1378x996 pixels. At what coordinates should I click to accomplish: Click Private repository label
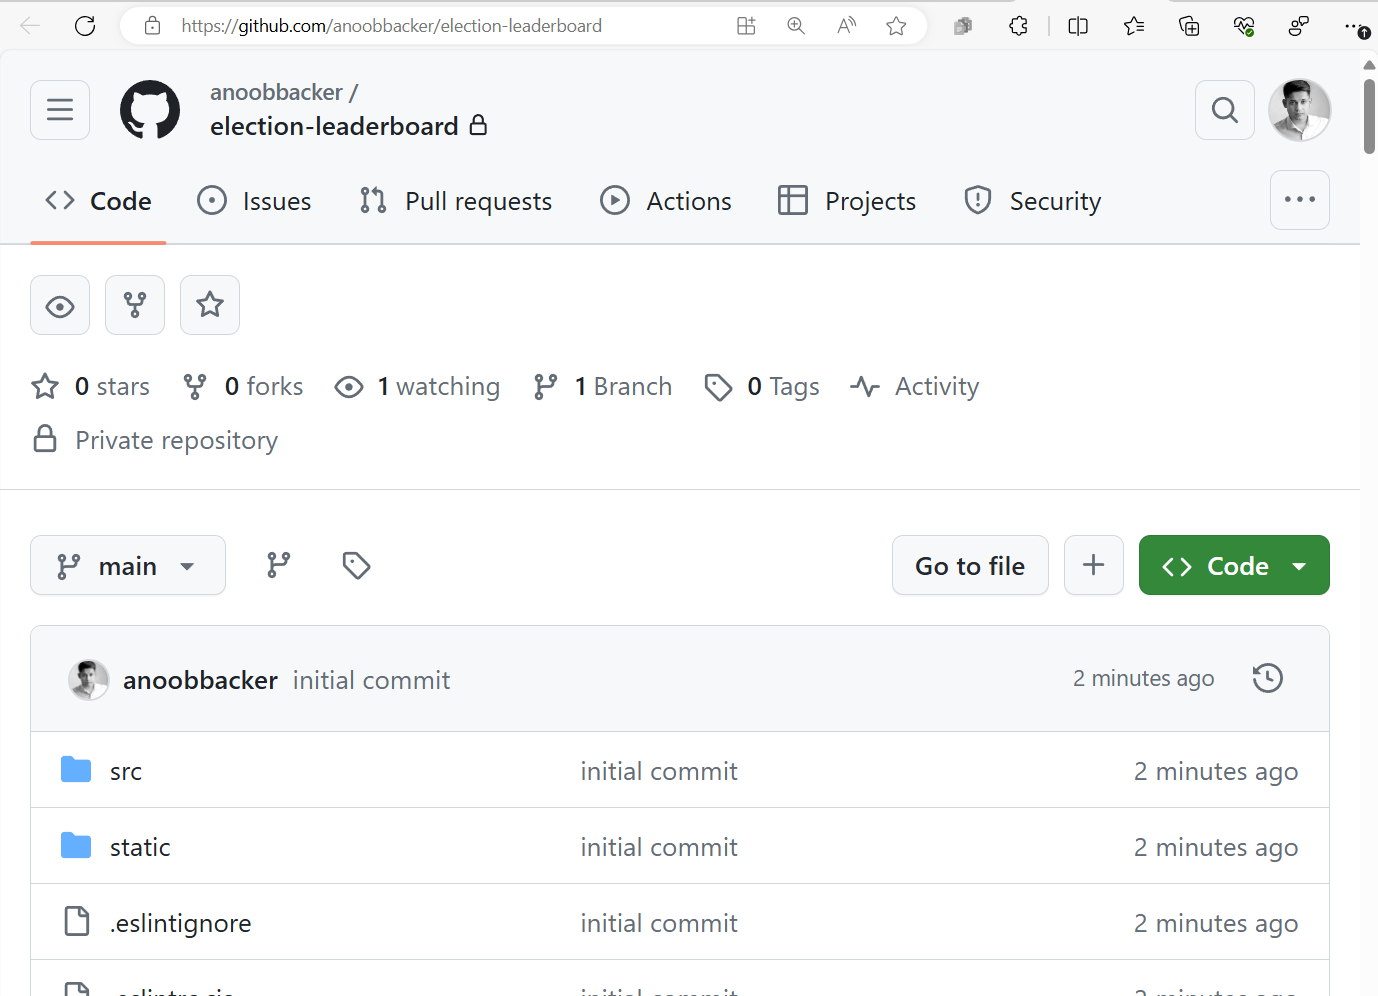pyautogui.click(x=176, y=440)
